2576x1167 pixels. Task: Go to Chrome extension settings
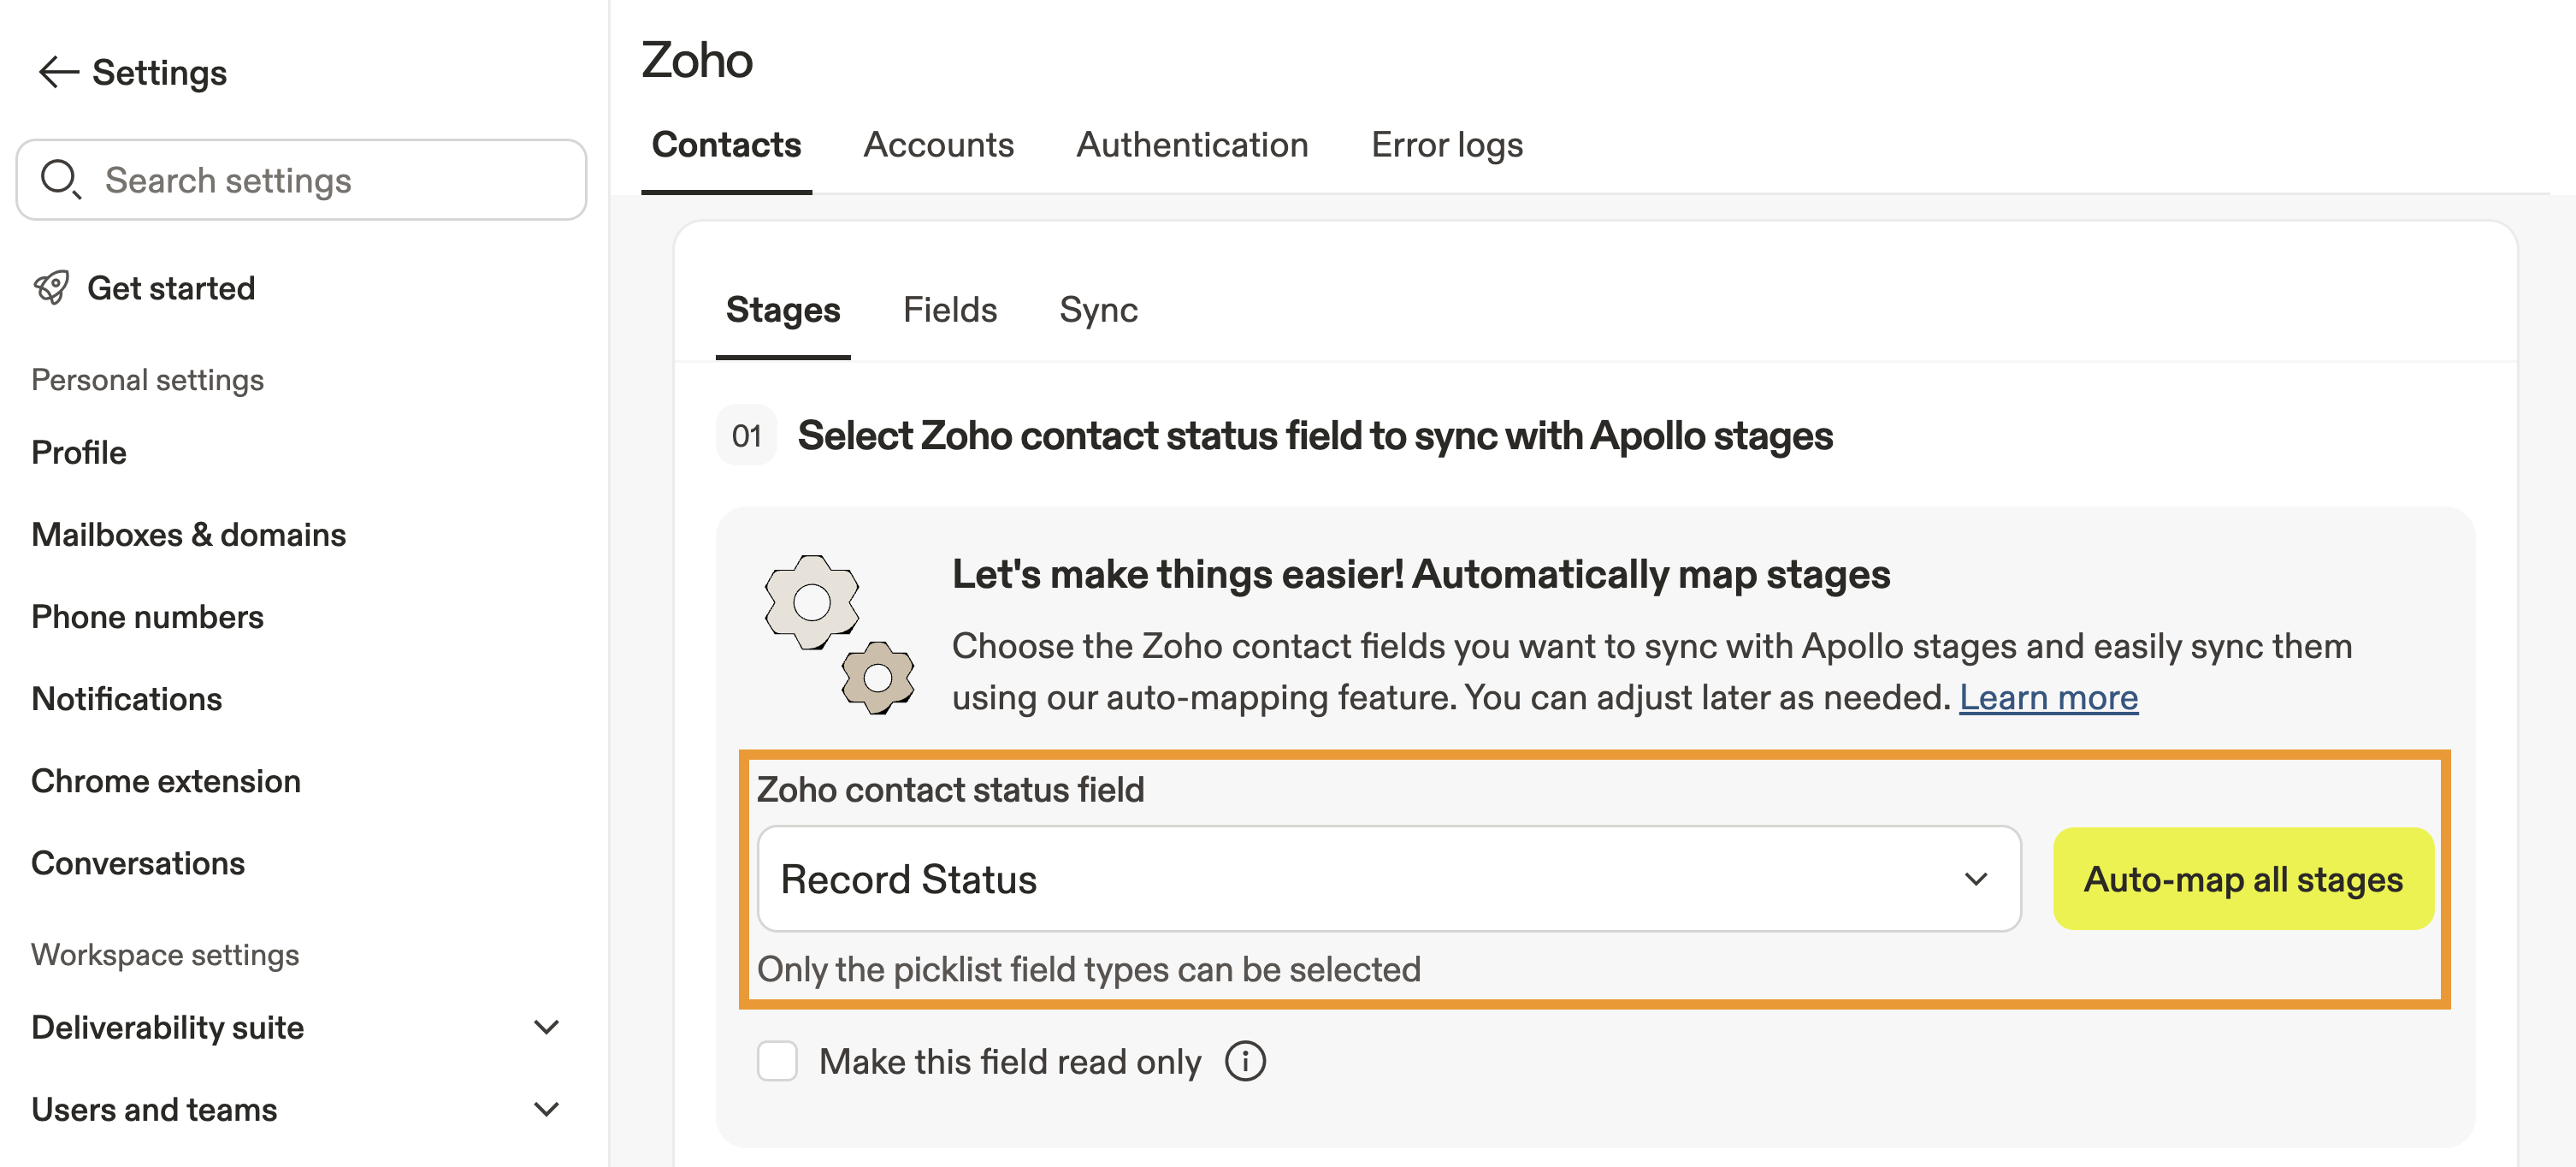tap(166, 781)
